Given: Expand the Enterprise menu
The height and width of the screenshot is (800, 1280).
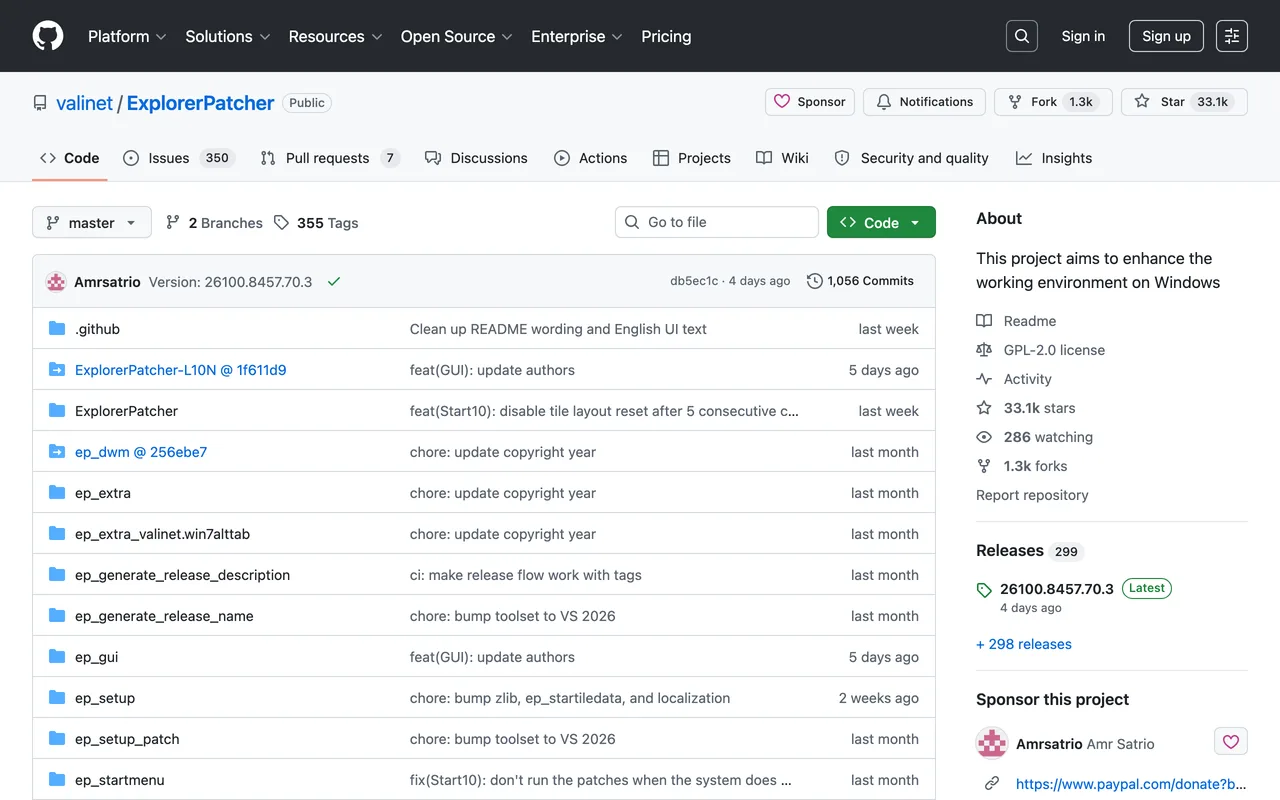Looking at the screenshot, I should click(577, 36).
